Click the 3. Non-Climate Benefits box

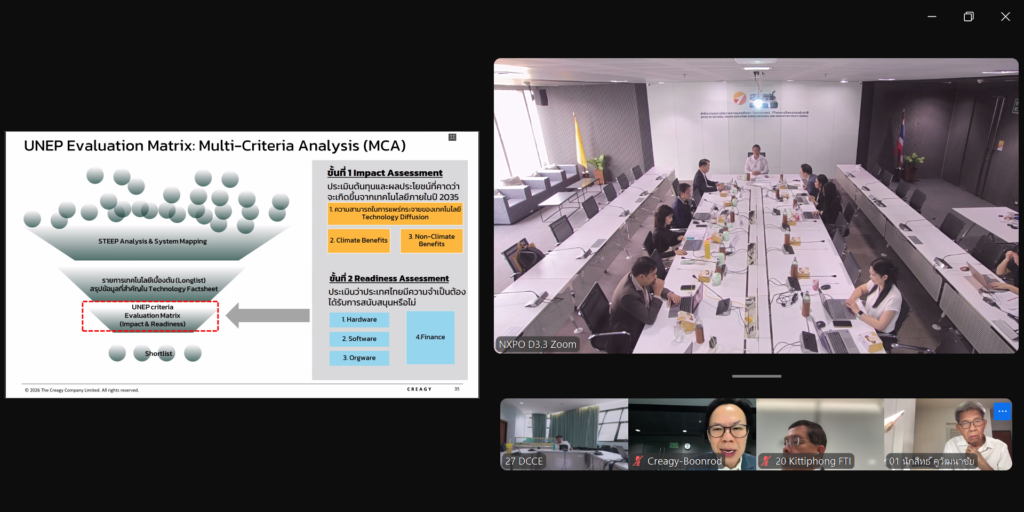pos(431,240)
